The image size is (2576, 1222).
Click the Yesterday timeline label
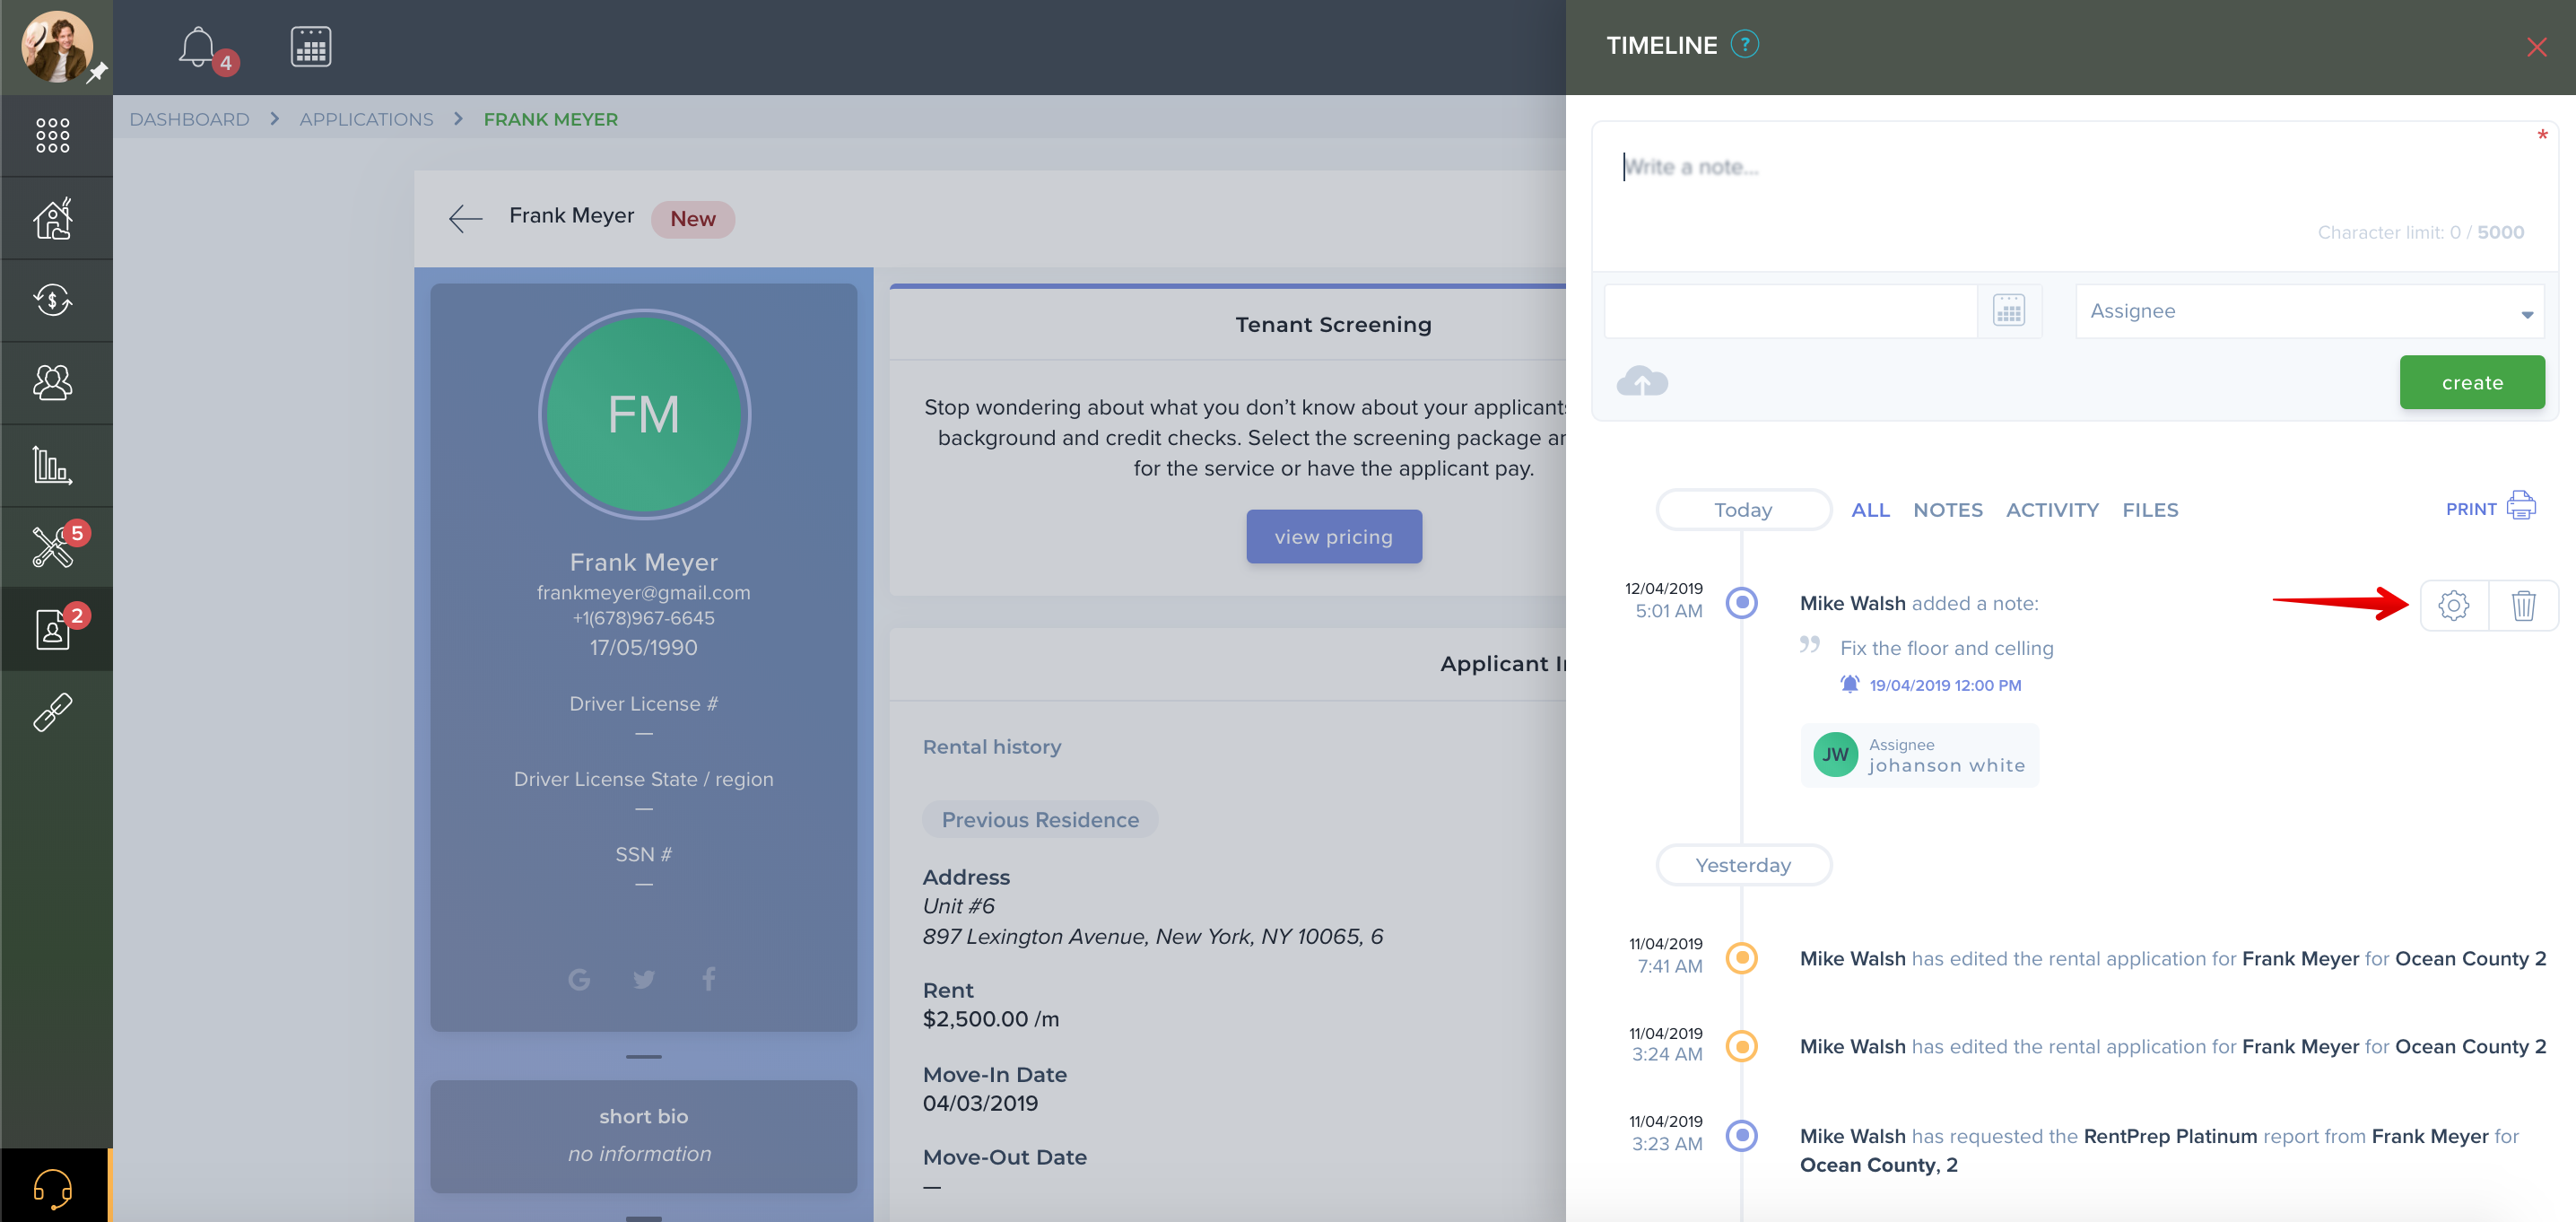tap(1743, 865)
